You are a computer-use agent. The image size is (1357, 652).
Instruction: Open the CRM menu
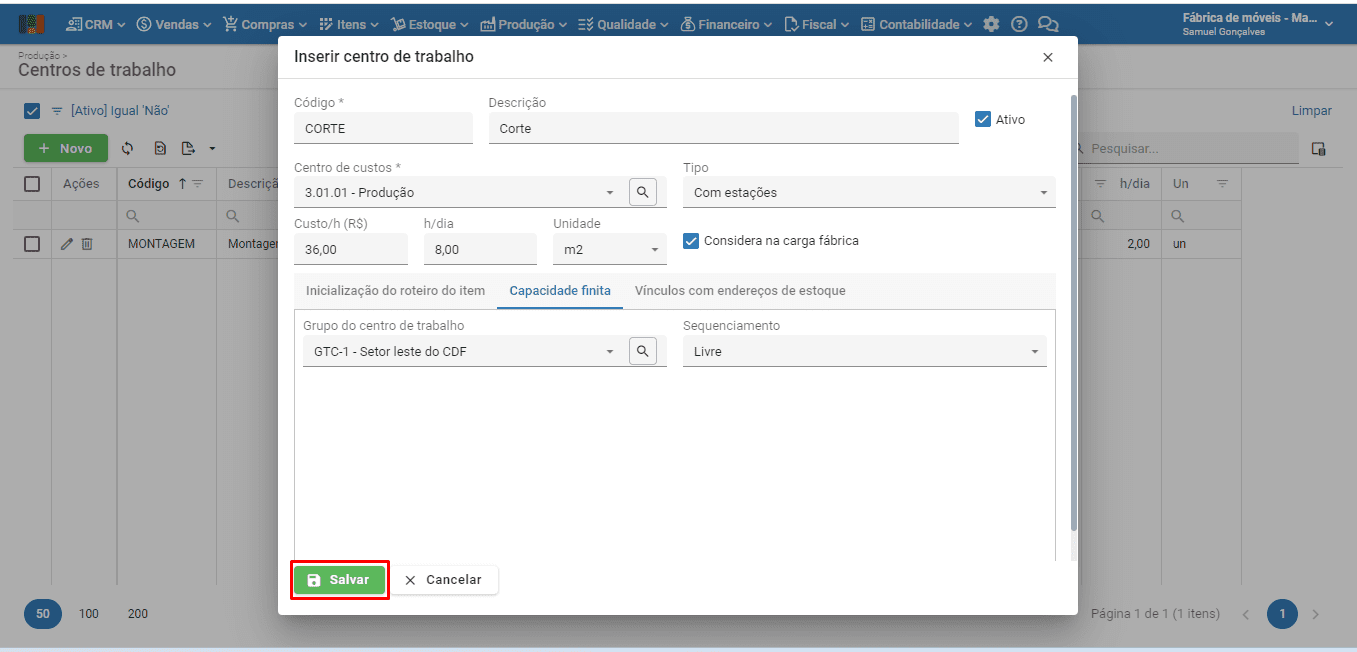pyautogui.click(x=96, y=24)
